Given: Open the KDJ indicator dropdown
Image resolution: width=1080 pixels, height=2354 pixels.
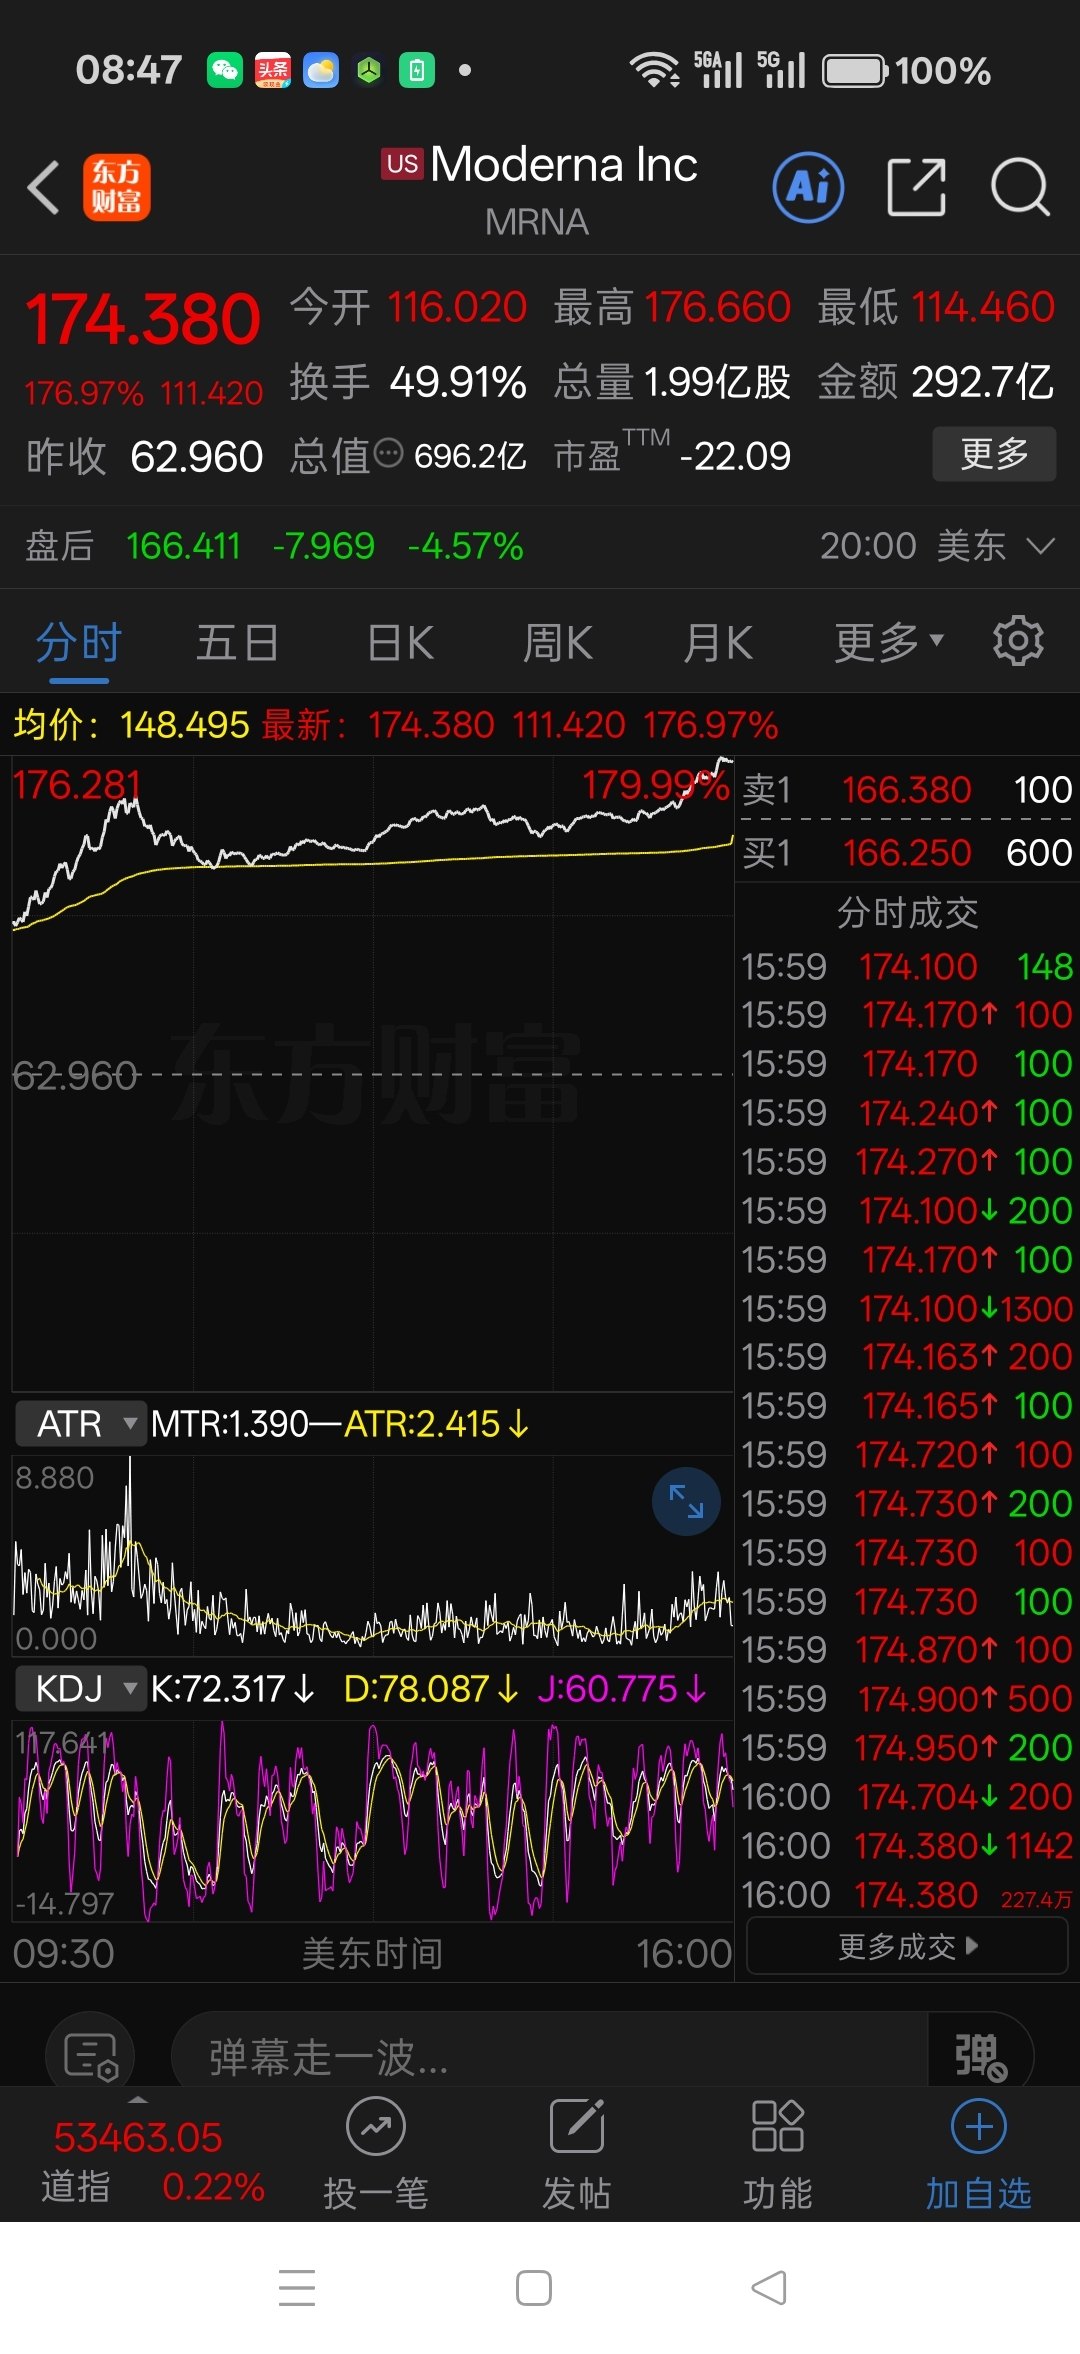Looking at the screenshot, I should point(81,1689).
